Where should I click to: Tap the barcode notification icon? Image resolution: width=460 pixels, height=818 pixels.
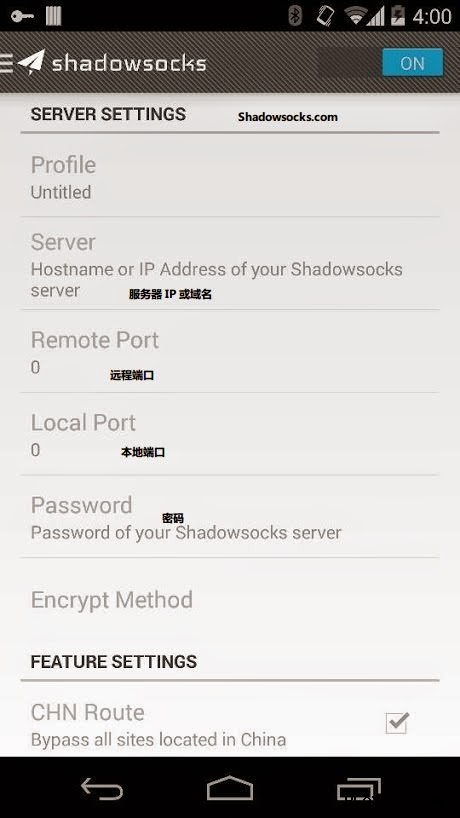53,16
